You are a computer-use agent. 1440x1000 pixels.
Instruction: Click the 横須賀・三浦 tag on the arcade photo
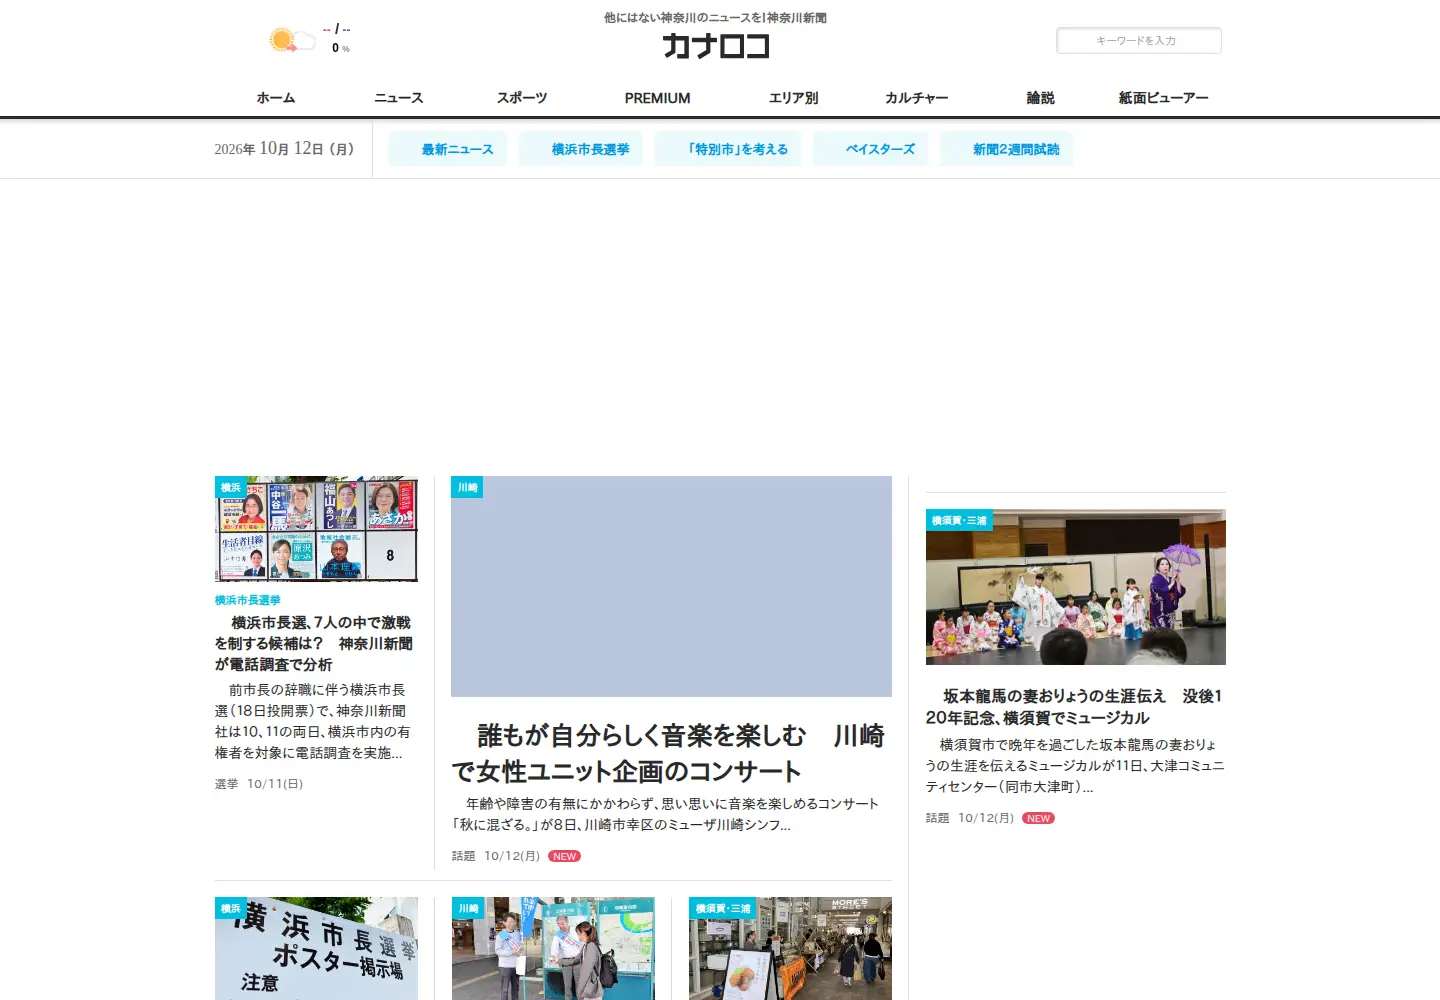[x=723, y=908]
